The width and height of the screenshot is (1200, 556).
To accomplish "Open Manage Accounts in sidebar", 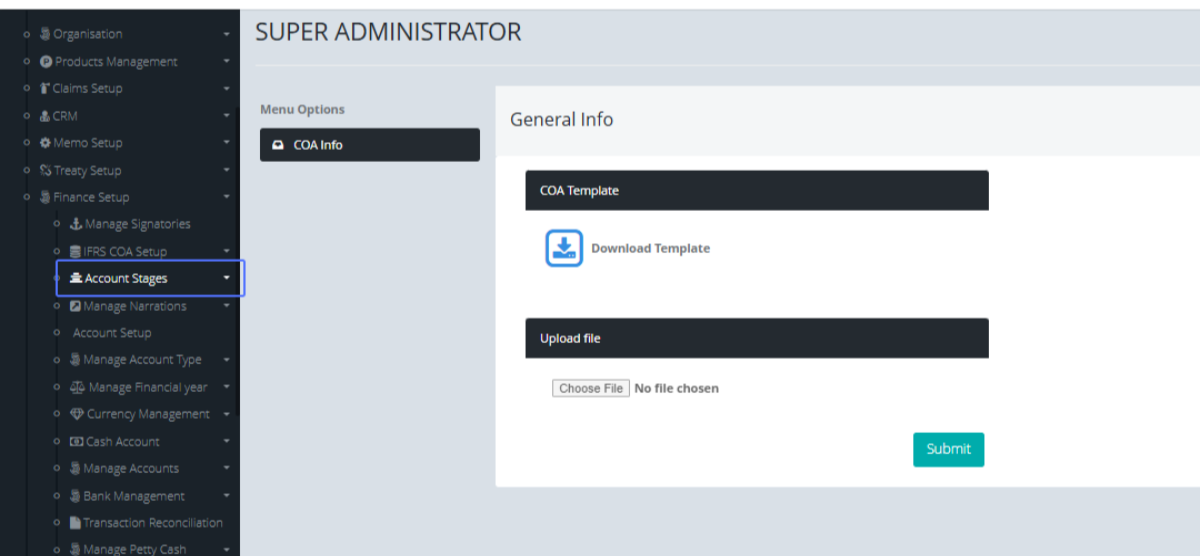I will click(131, 469).
